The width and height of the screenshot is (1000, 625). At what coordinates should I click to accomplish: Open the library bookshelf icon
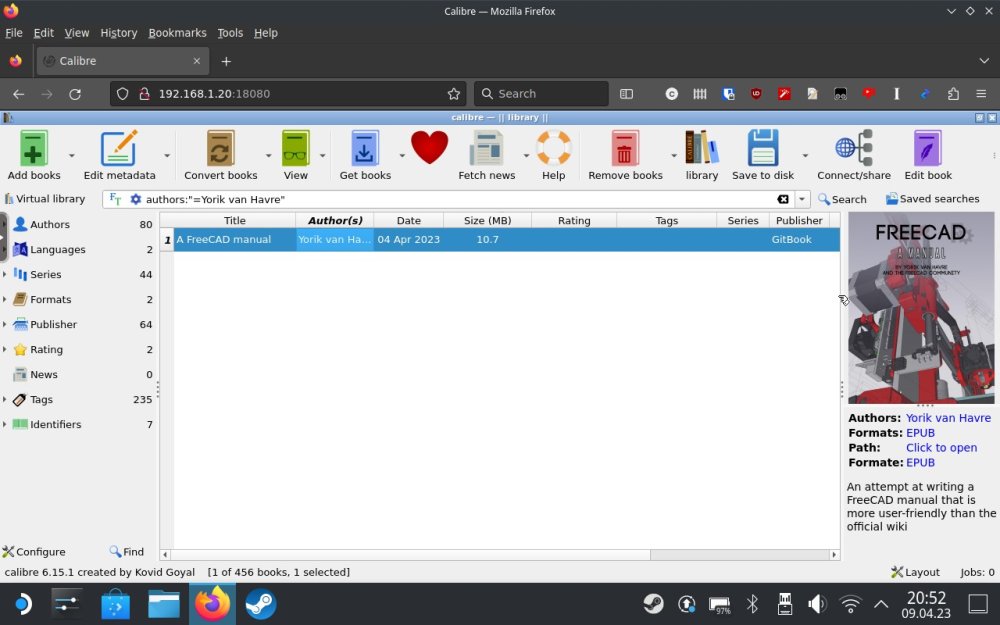point(702,149)
